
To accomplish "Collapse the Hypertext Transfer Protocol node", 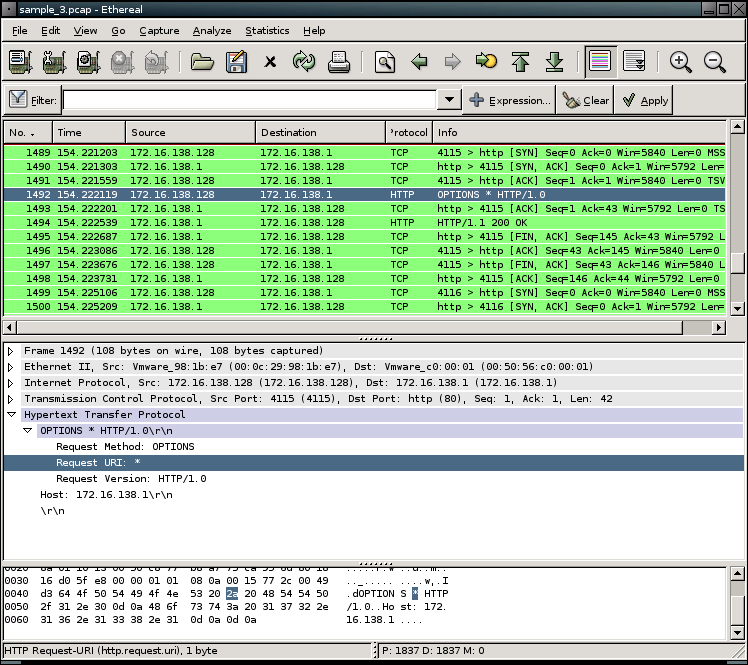I will (x=11, y=415).
